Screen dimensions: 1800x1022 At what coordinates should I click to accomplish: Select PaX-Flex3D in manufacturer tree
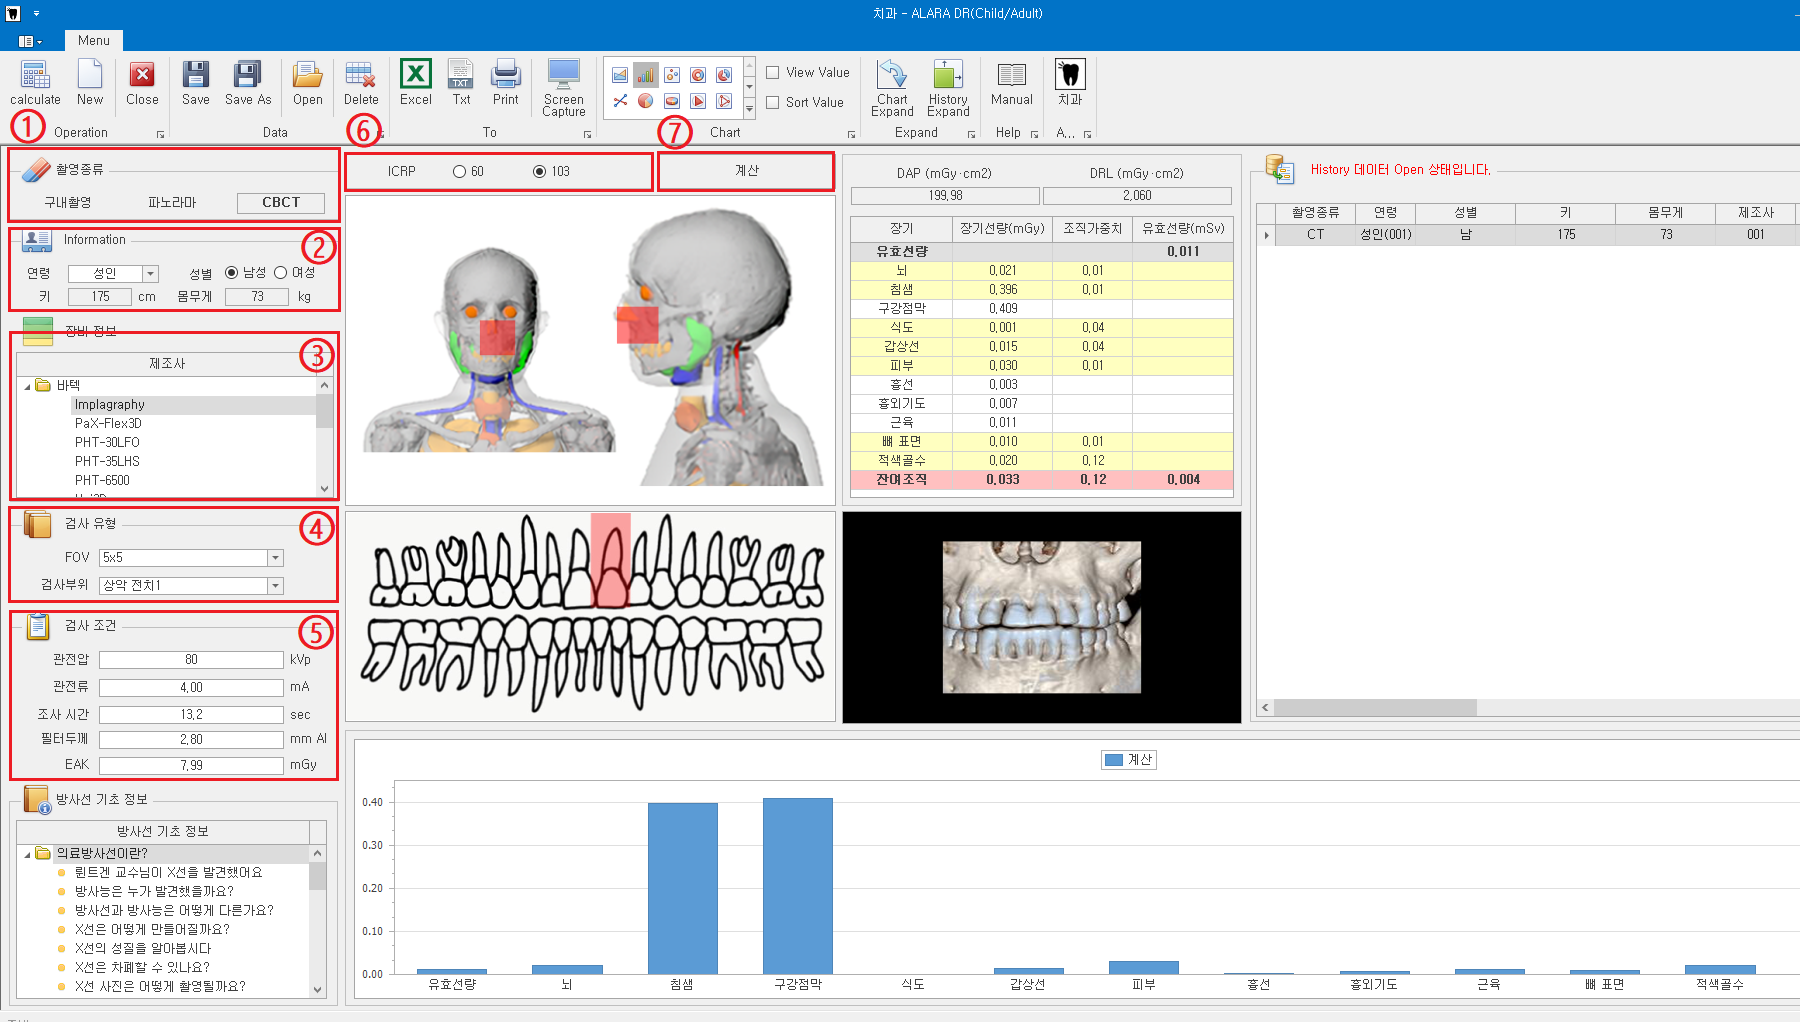click(108, 424)
